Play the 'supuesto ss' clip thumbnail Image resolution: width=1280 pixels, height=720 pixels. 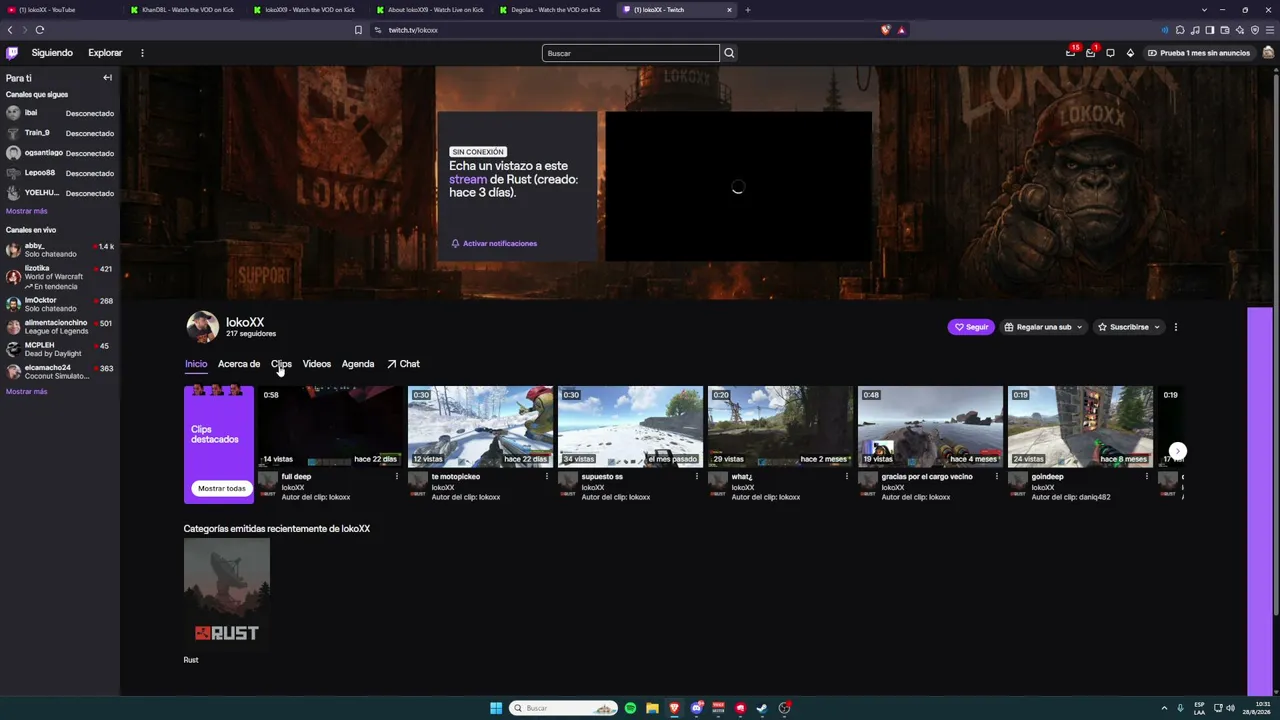coord(630,426)
